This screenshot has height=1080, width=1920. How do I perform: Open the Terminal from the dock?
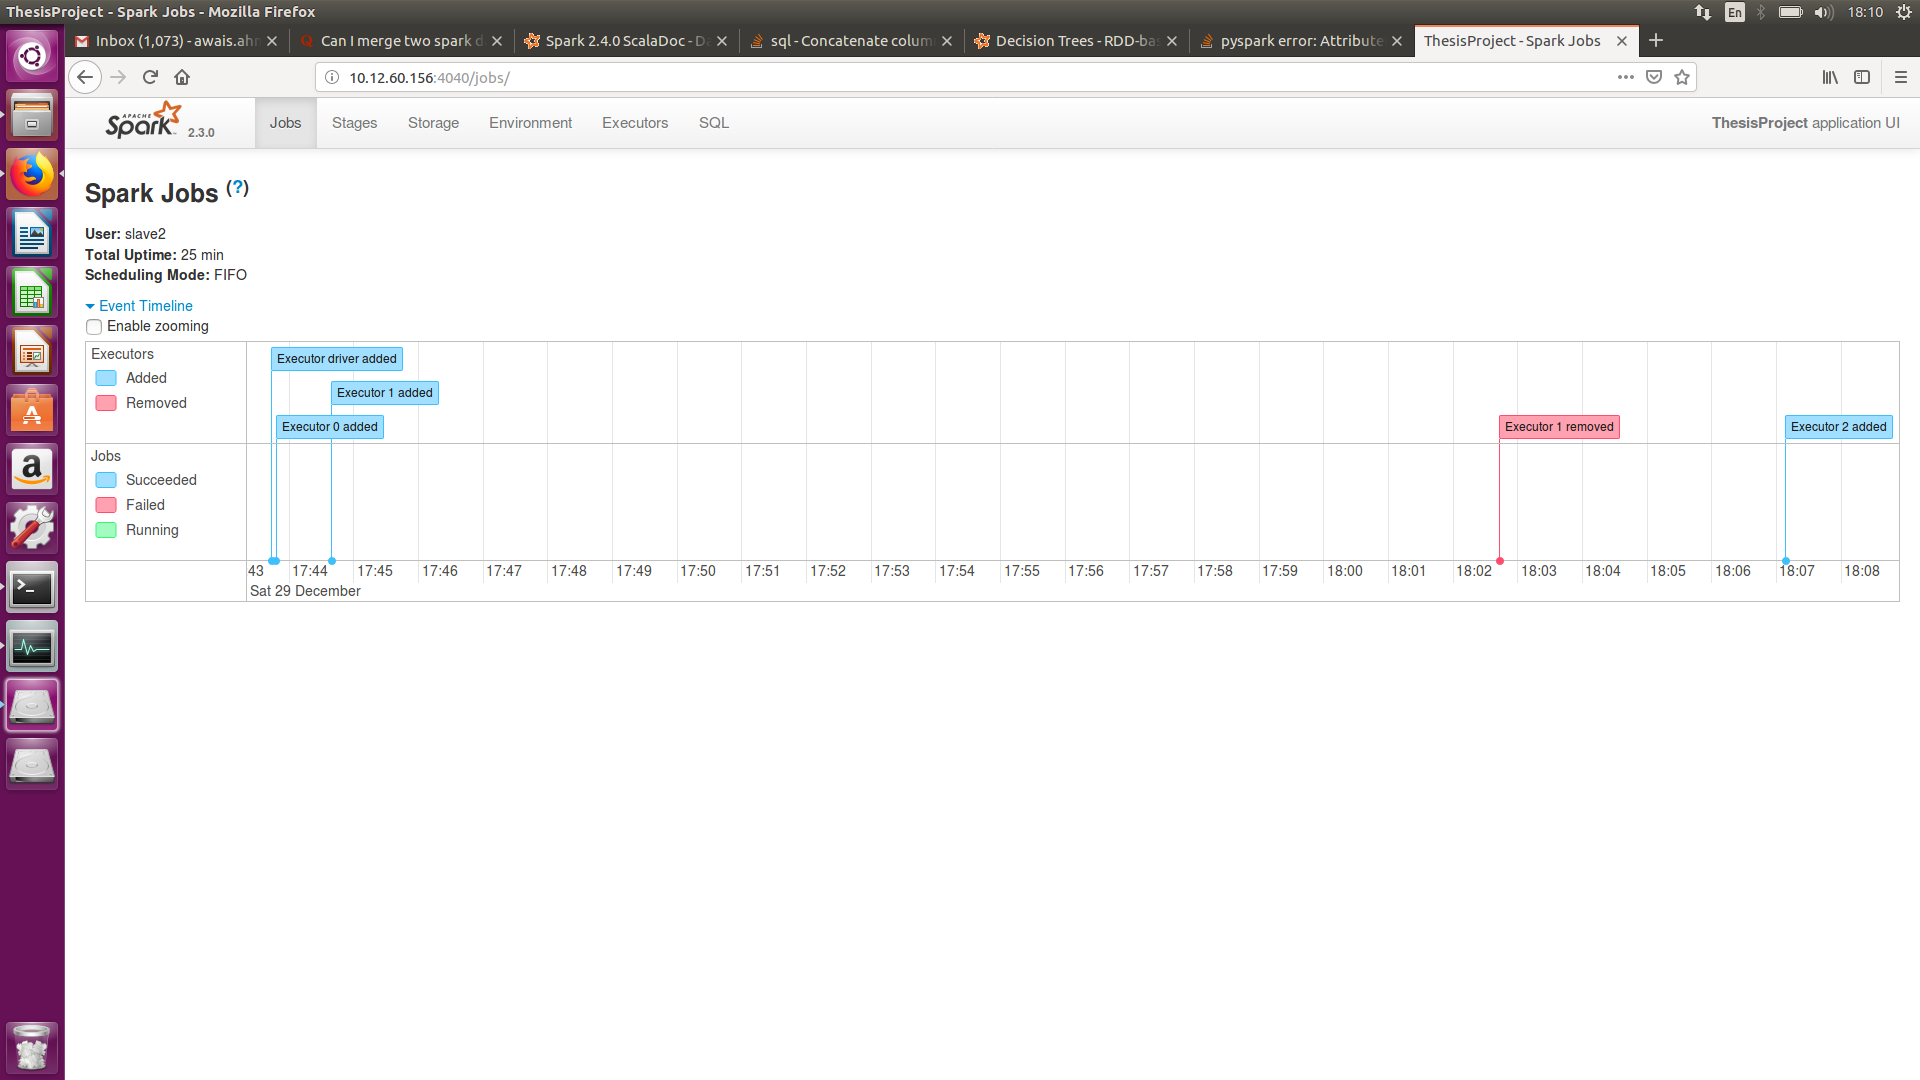32,589
